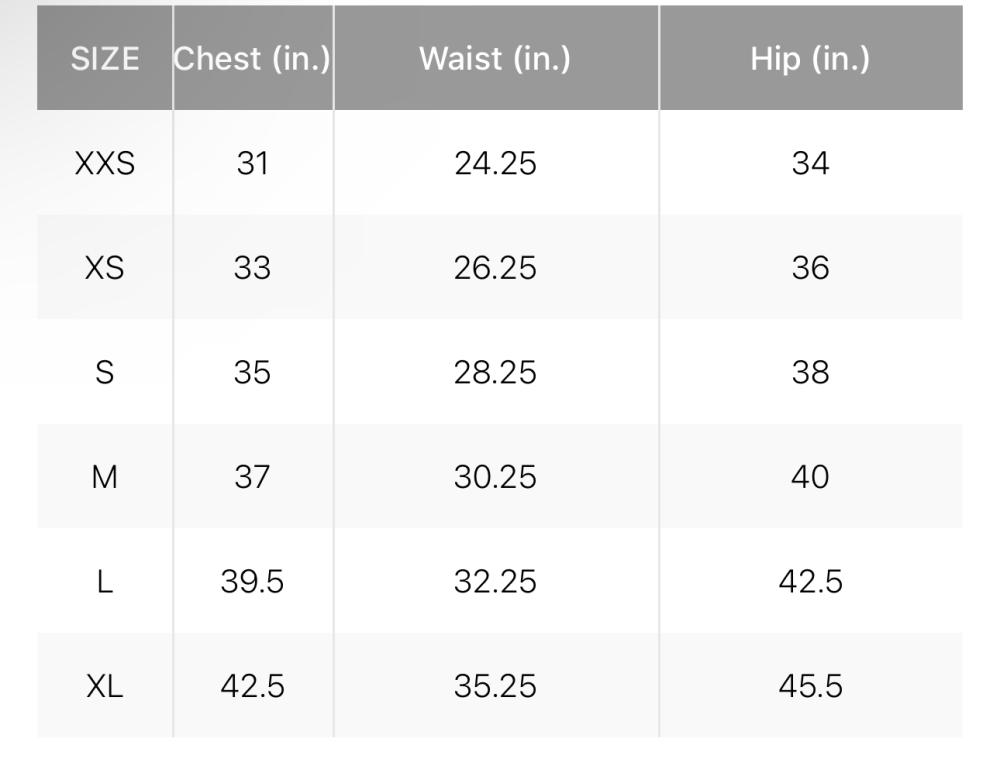Select waist value 24.25
This screenshot has height=759, width=1000.
point(495,163)
